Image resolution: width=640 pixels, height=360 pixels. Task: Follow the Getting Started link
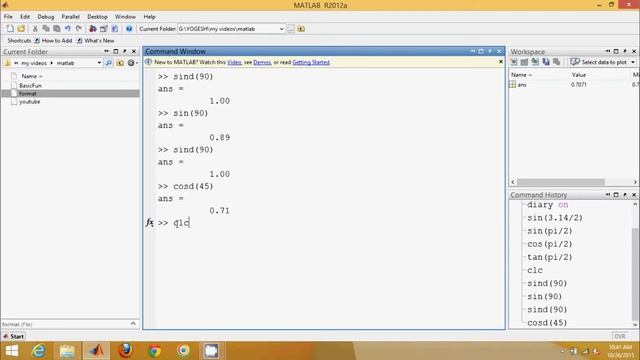pos(311,62)
